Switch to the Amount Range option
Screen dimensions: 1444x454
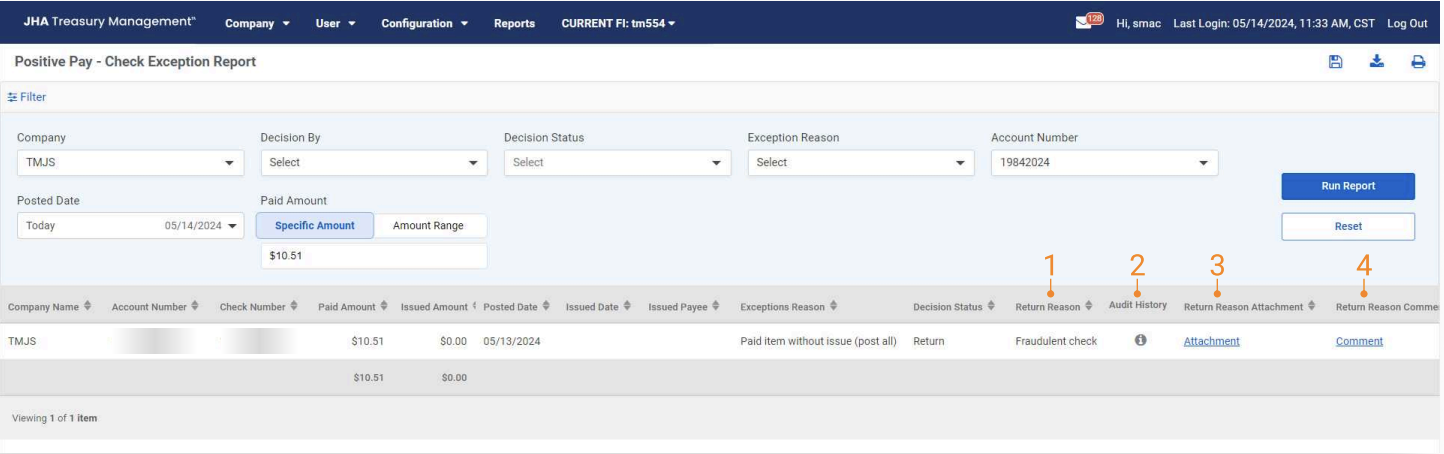pos(428,226)
